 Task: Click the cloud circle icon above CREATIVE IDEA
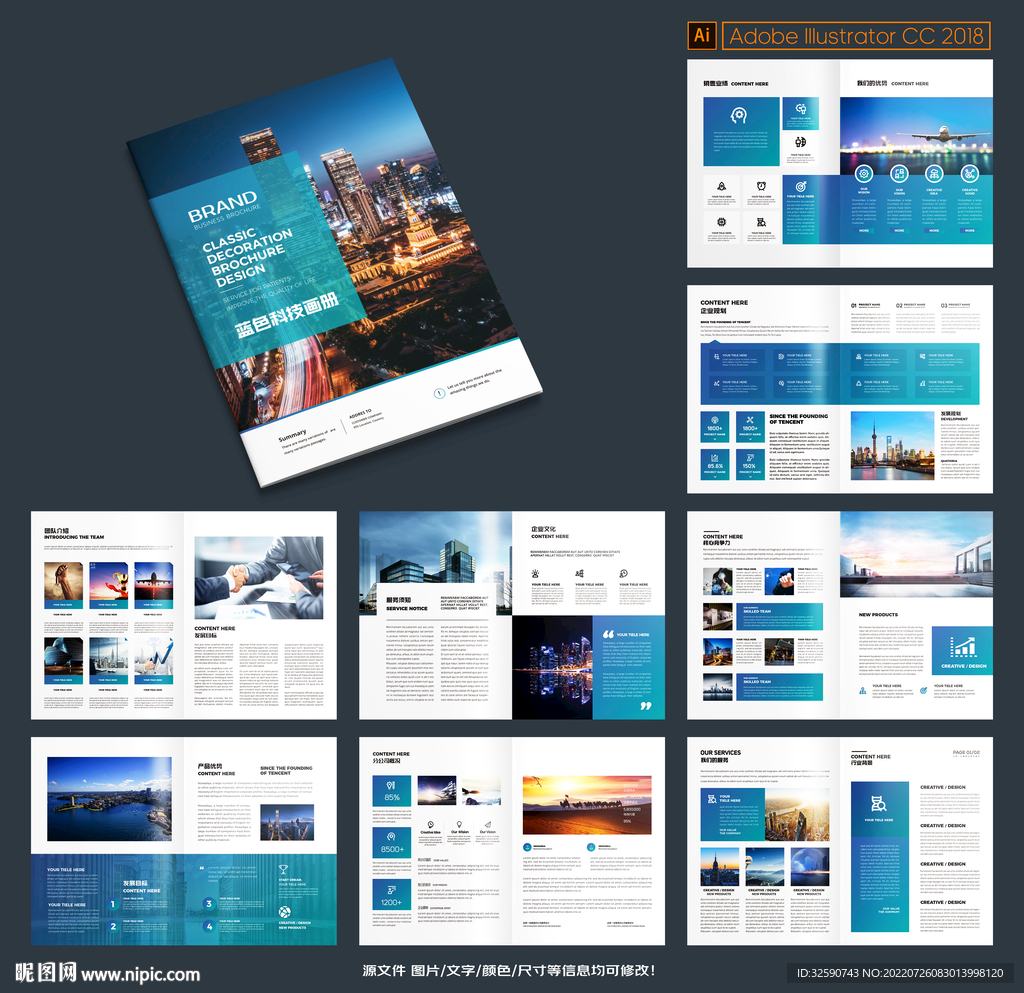(935, 174)
